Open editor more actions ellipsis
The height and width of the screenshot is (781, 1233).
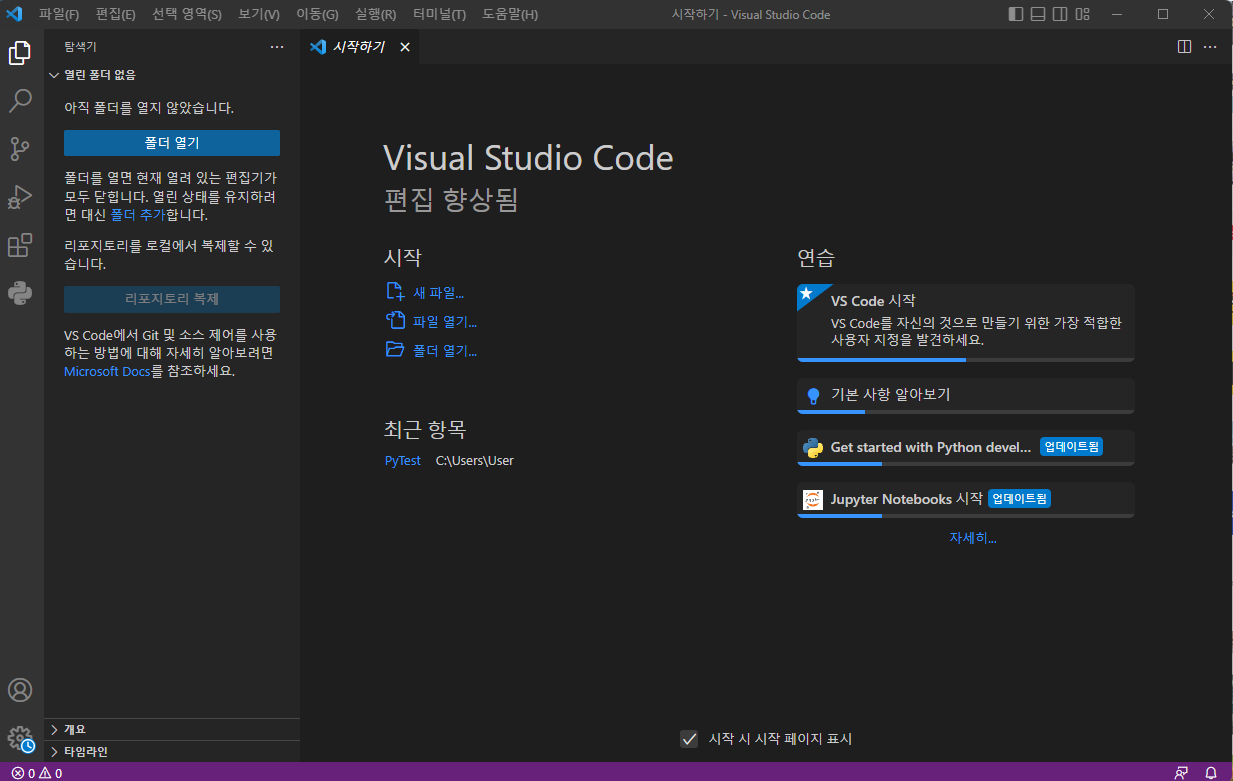tap(1210, 46)
